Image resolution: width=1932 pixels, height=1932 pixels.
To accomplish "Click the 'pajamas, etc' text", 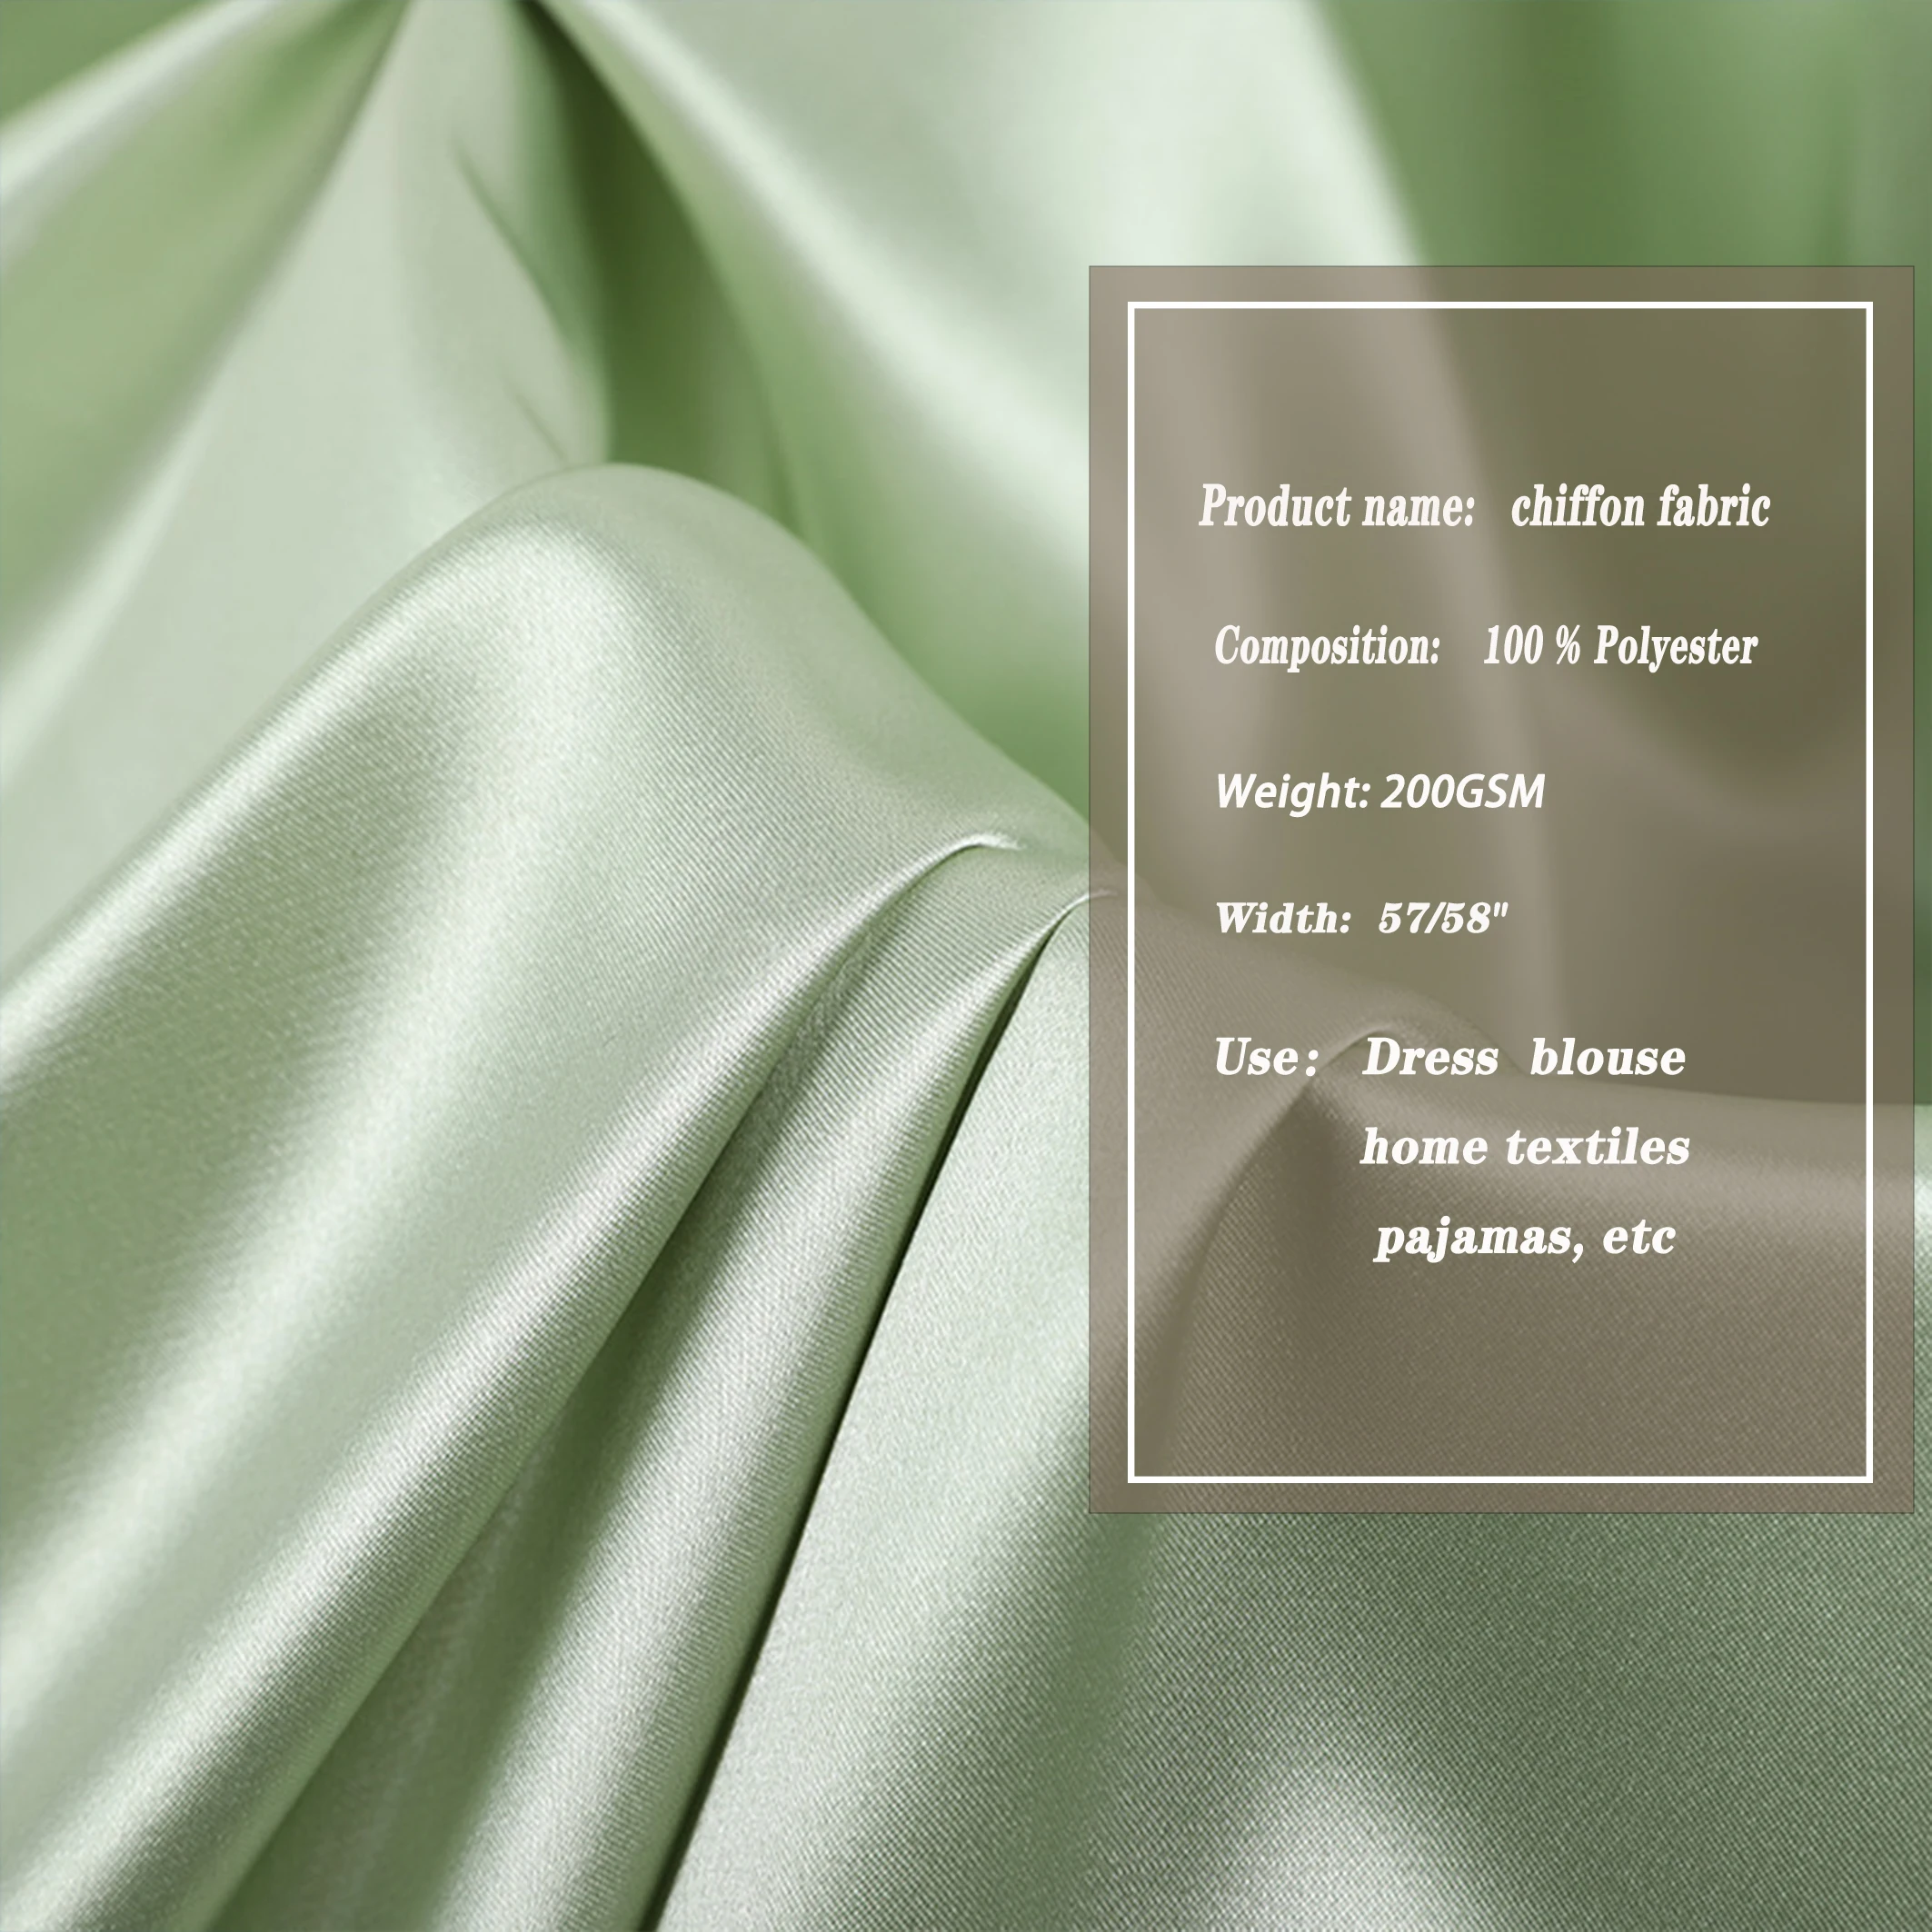I will click(1524, 1238).
